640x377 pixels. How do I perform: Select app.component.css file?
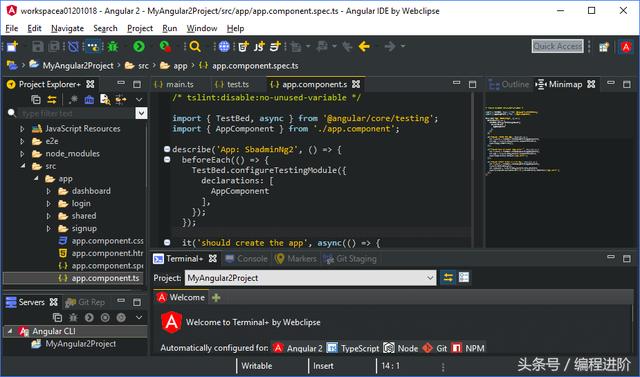pyautogui.click(x=107, y=241)
